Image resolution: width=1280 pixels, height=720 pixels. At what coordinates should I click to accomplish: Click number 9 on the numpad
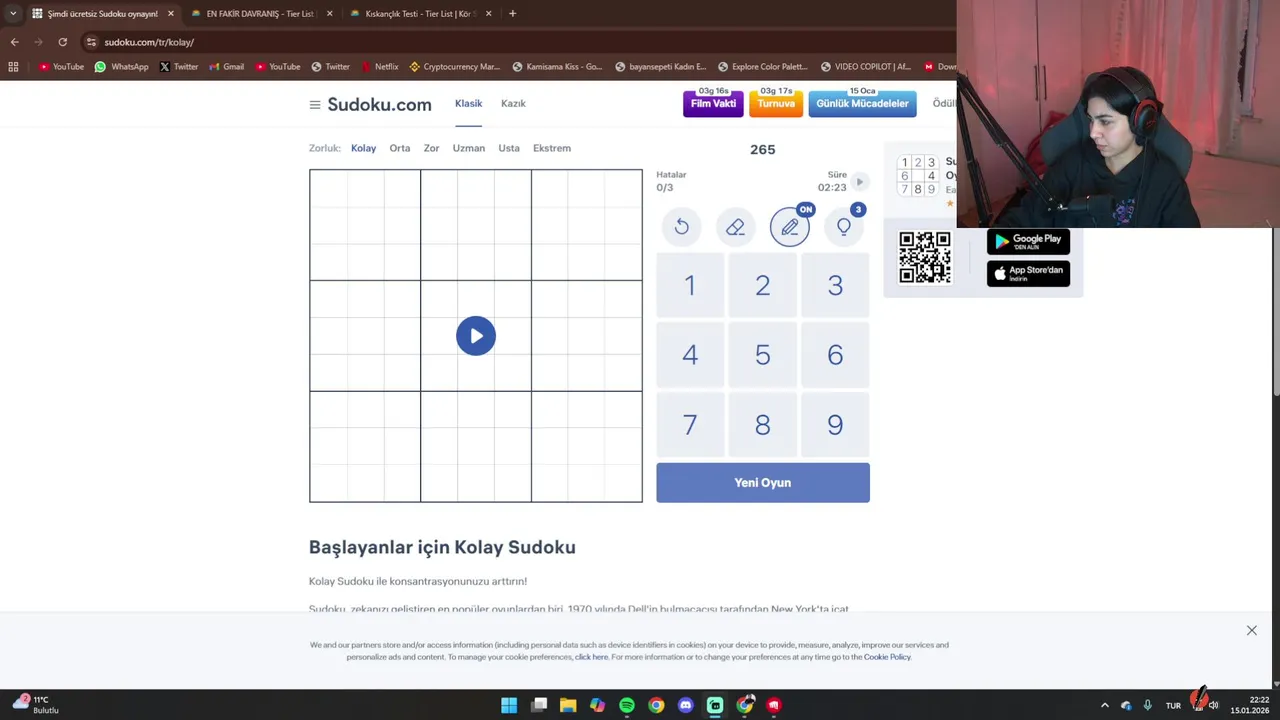[835, 425]
